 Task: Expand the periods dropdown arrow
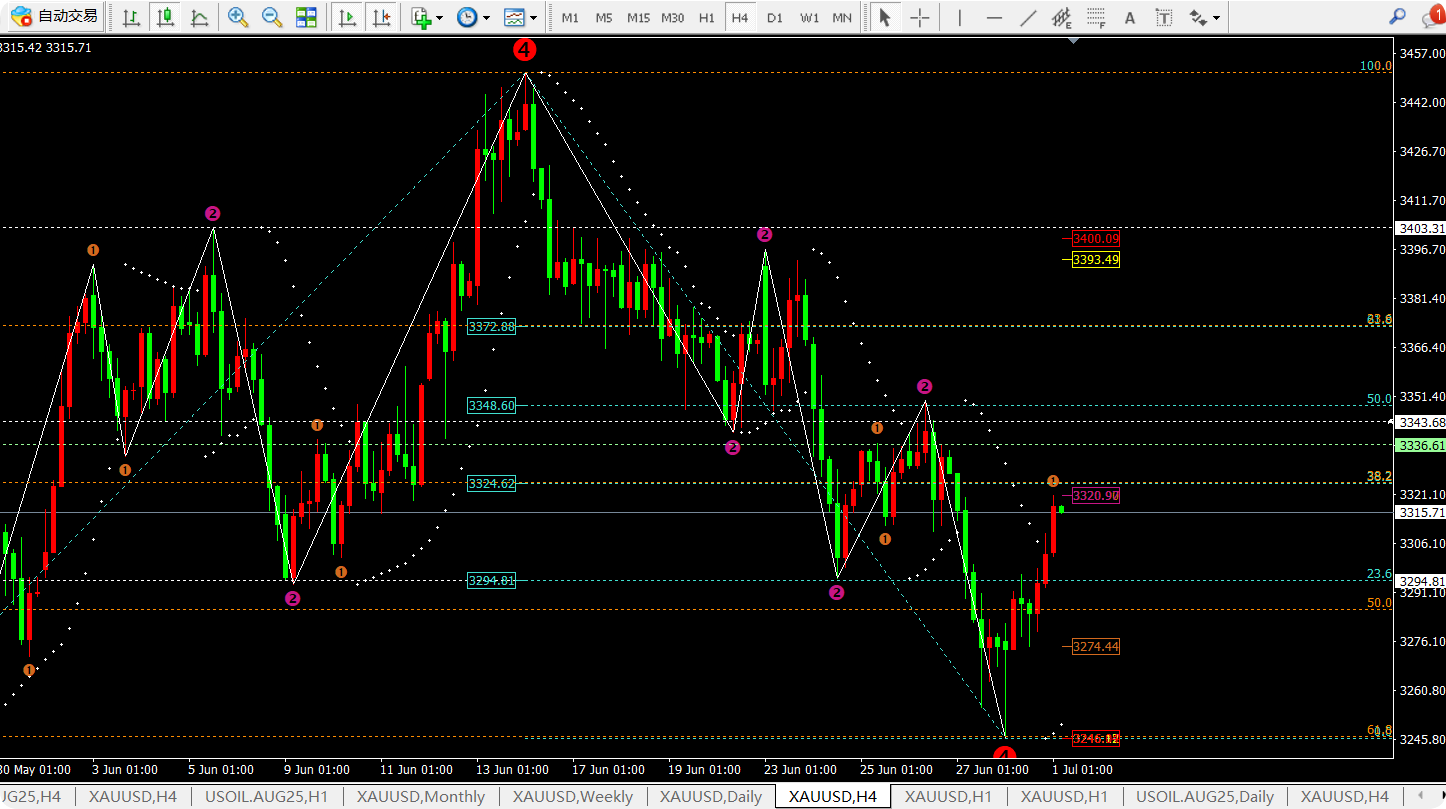coord(486,18)
